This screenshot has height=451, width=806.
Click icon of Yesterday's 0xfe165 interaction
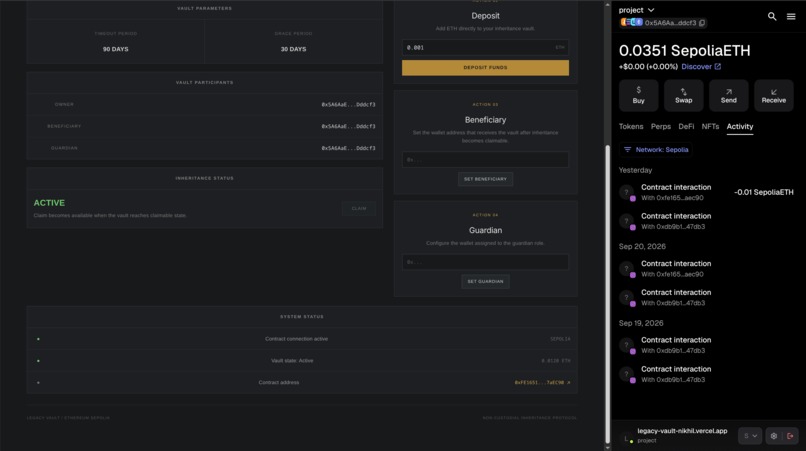click(627, 193)
